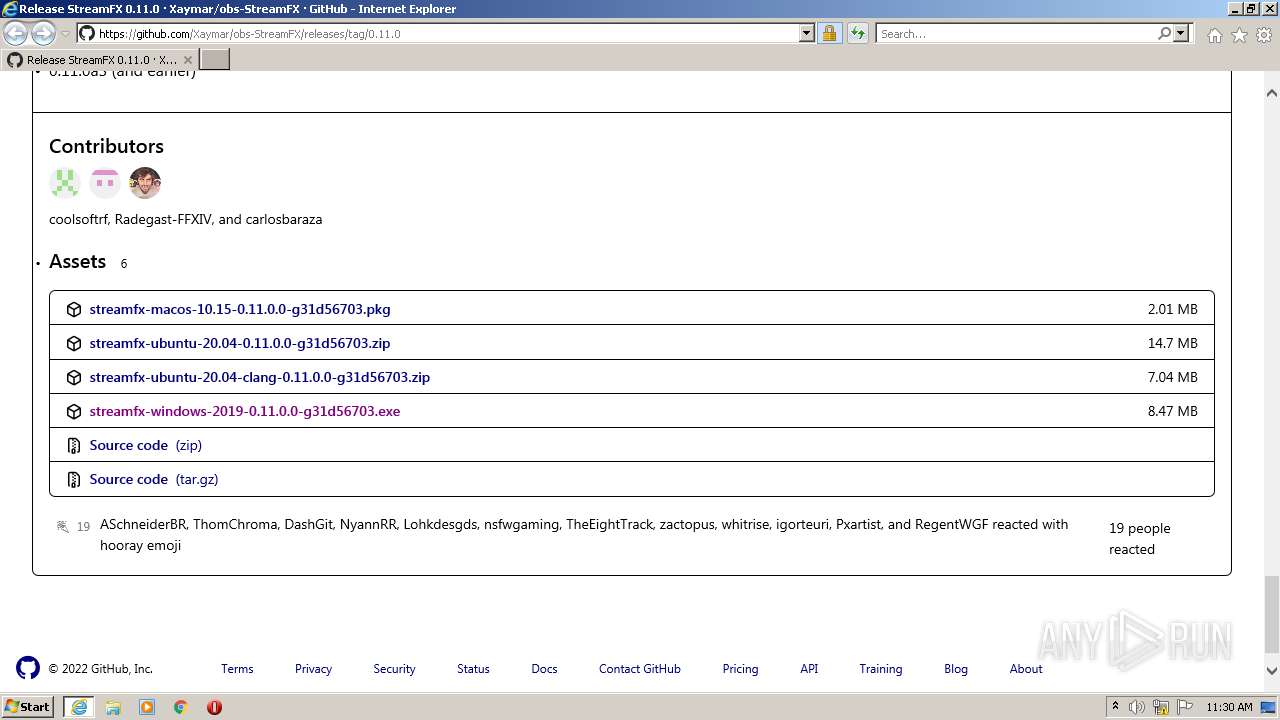Open the search provider dropdown arrow
The height and width of the screenshot is (720, 1280).
click(x=1181, y=33)
